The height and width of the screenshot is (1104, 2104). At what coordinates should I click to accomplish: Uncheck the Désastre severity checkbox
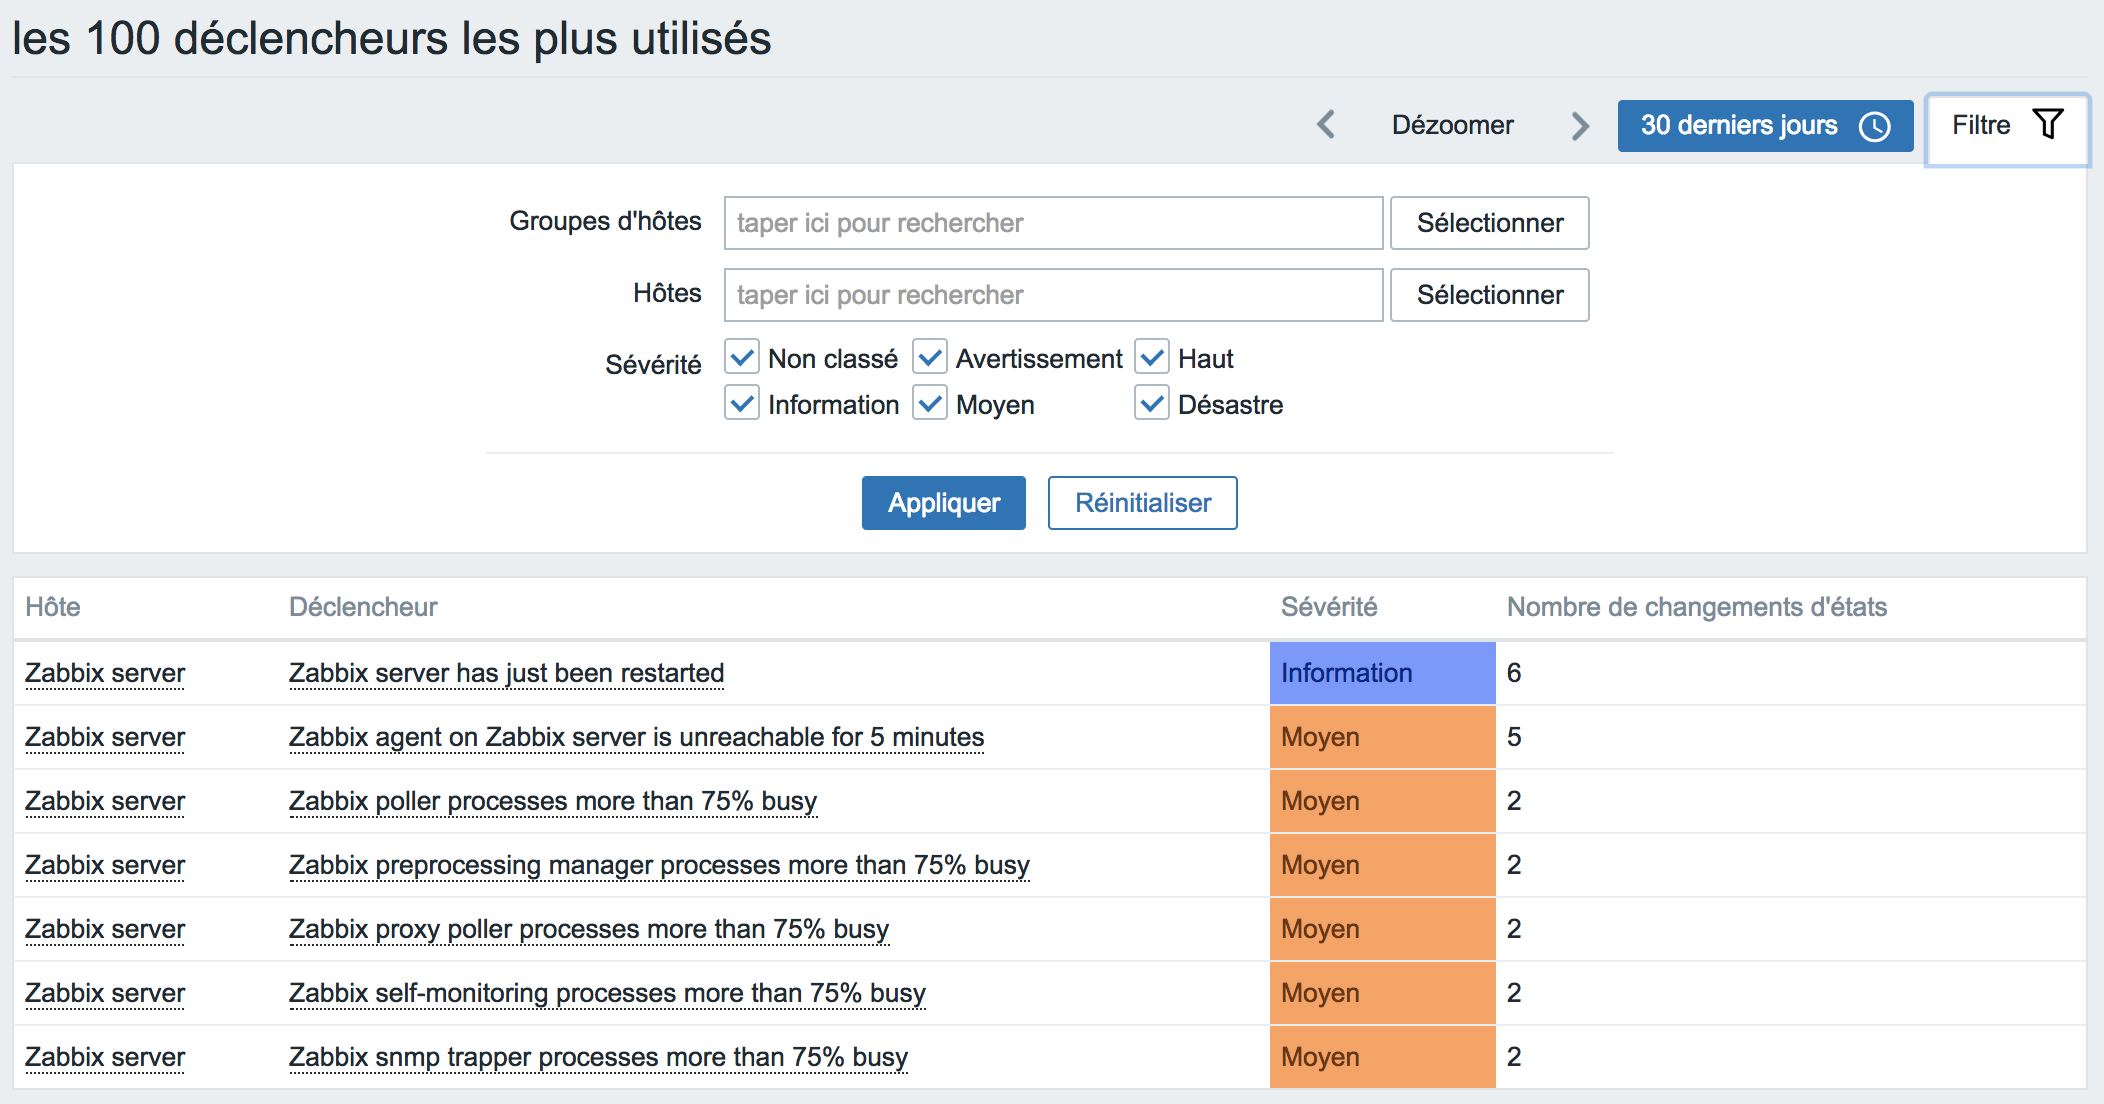point(1151,403)
